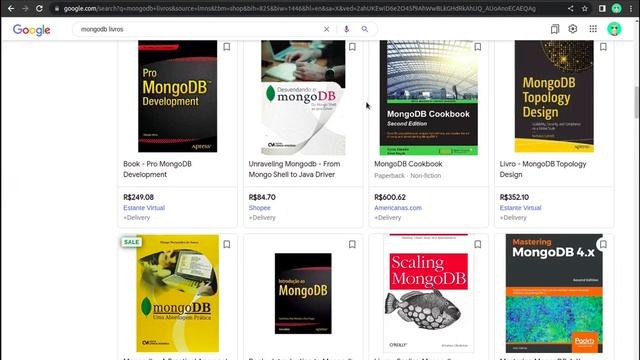
Task: Save MongoDB Cookbook with bookmark icon
Action: 478,47
